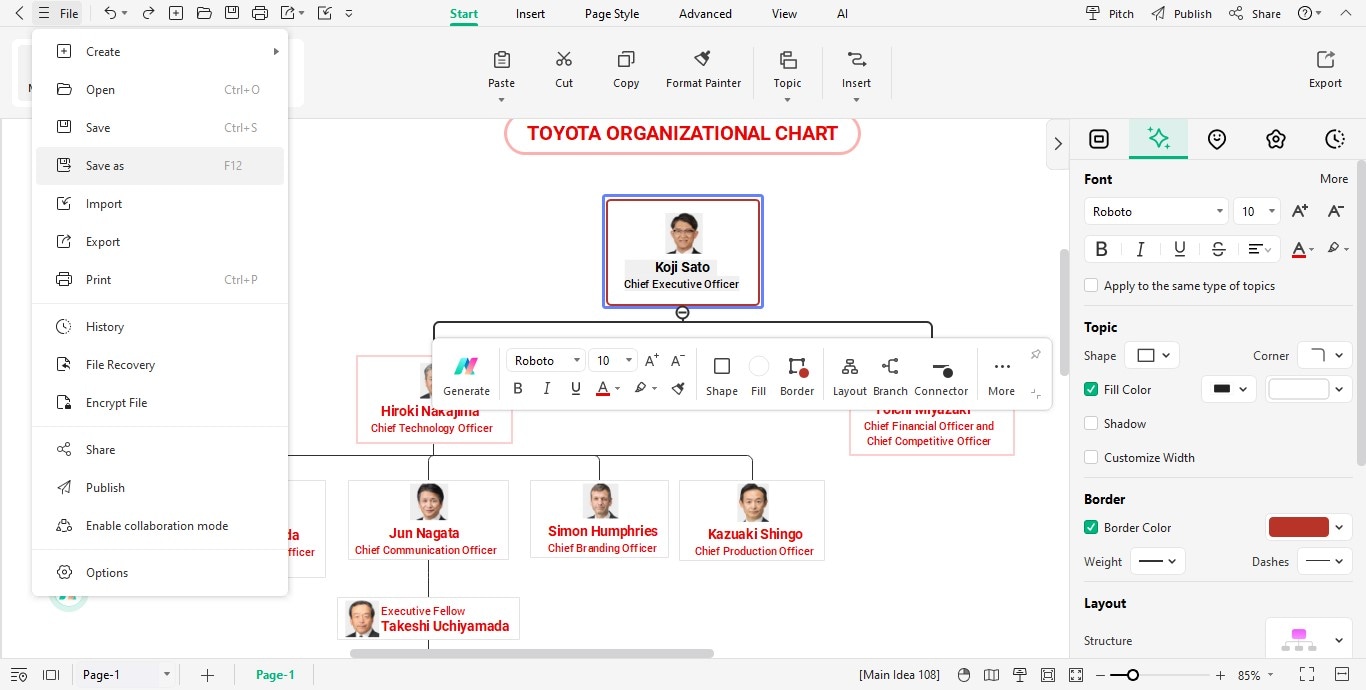Increase font size in right panel
The height and width of the screenshot is (690, 1366).
pos(1299,211)
